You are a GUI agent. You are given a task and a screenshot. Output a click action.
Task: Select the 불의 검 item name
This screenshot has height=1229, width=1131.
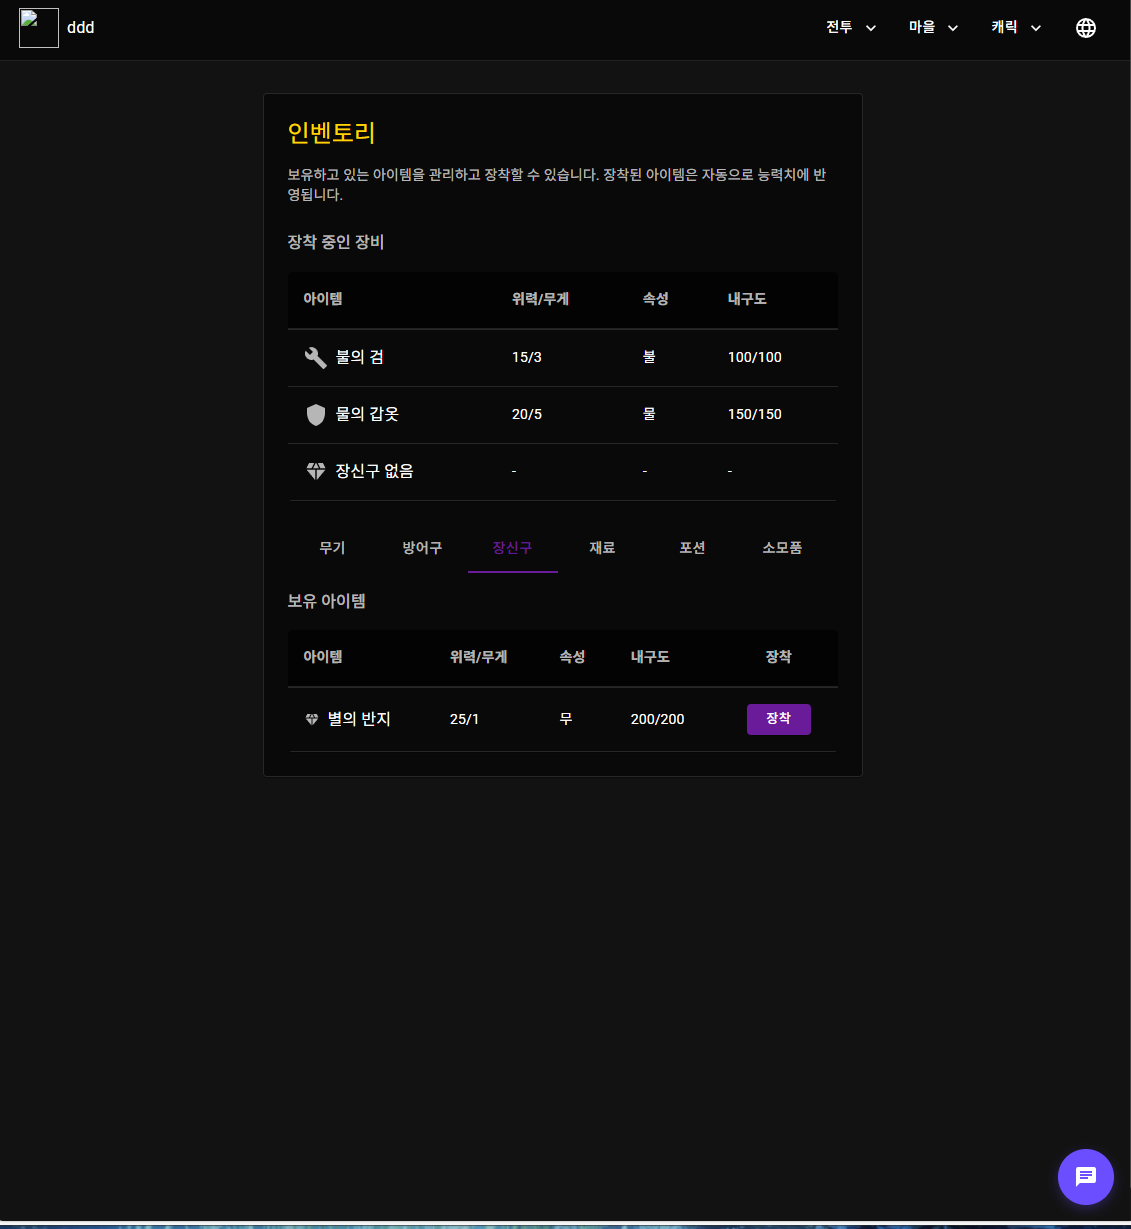[360, 357]
